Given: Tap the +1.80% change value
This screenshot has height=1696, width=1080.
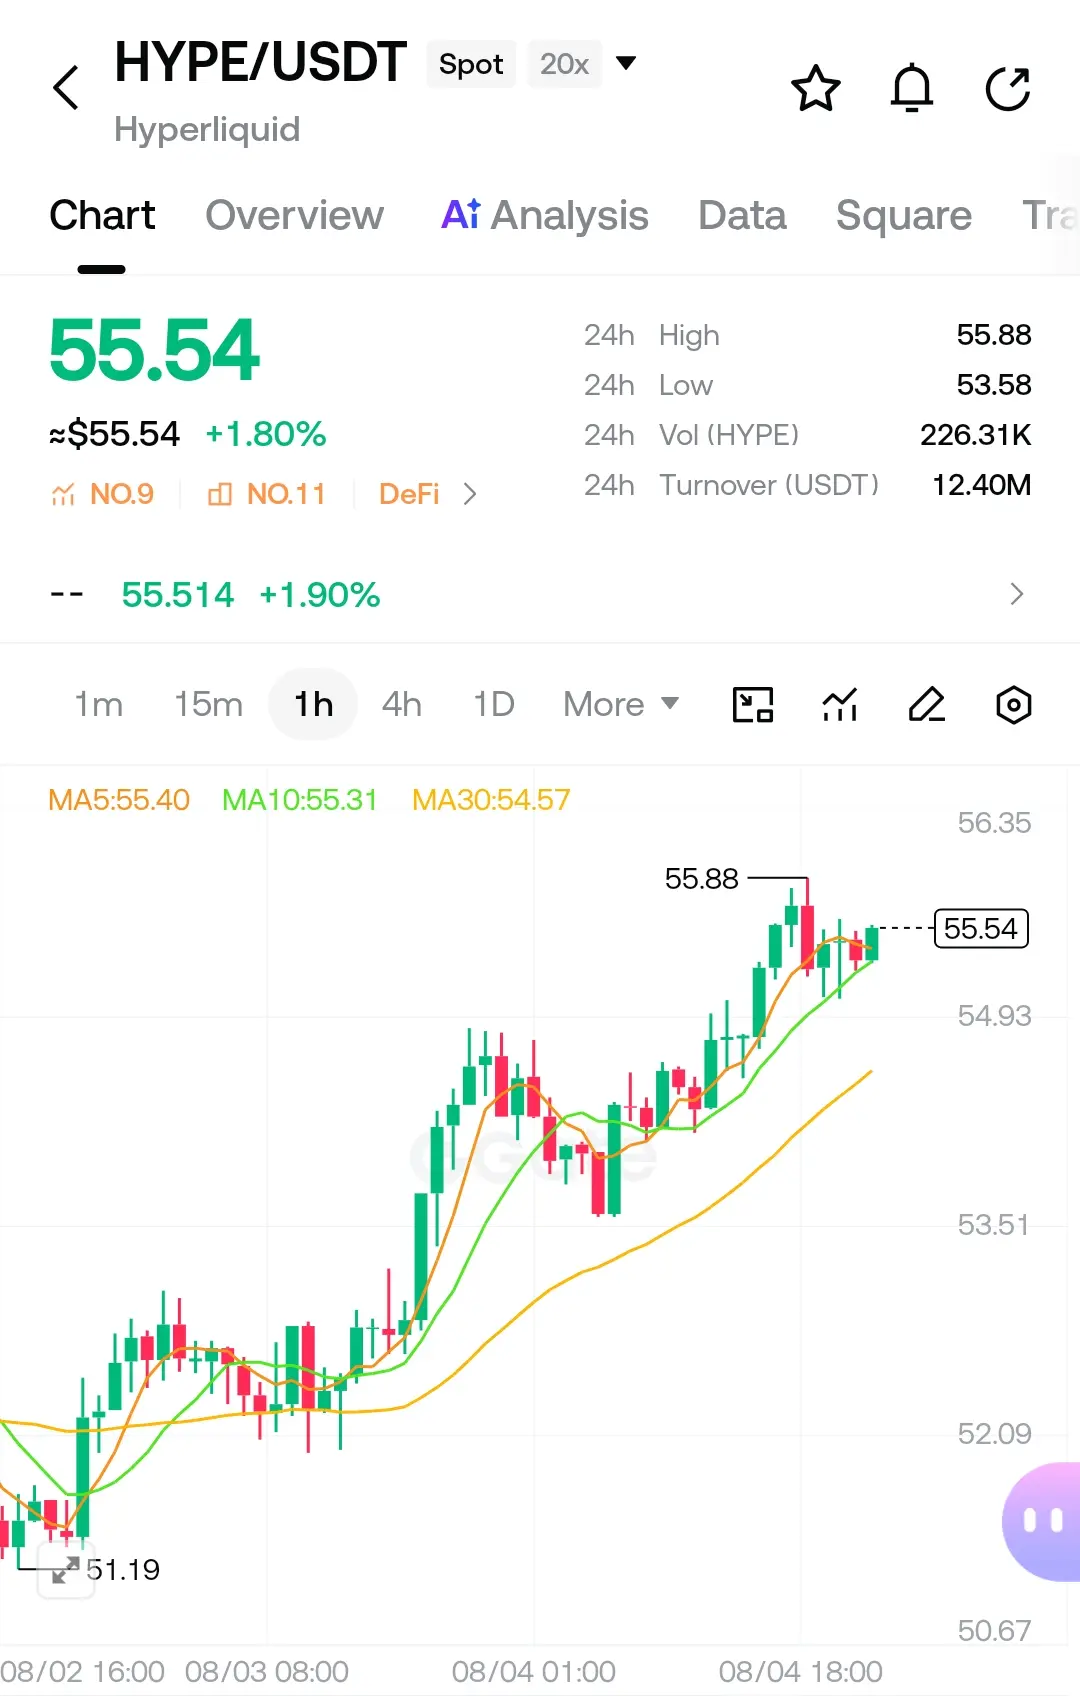Looking at the screenshot, I should (266, 434).
